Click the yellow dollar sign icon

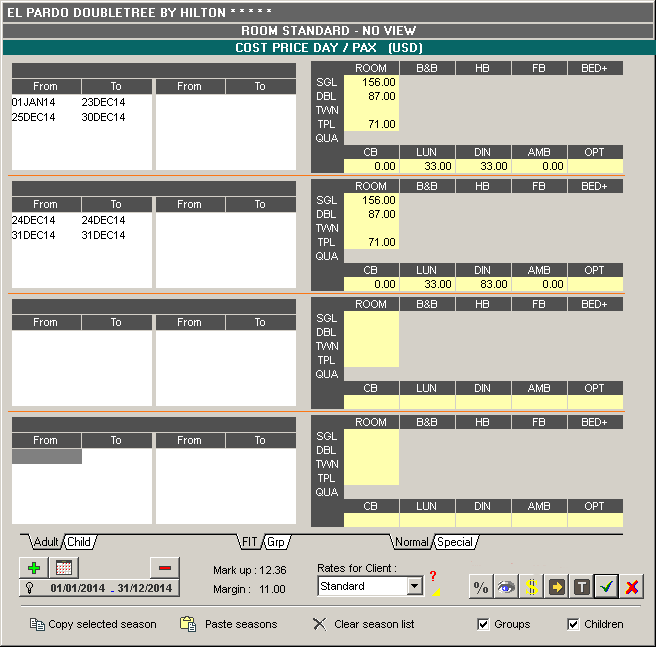[x=531, y=587]
